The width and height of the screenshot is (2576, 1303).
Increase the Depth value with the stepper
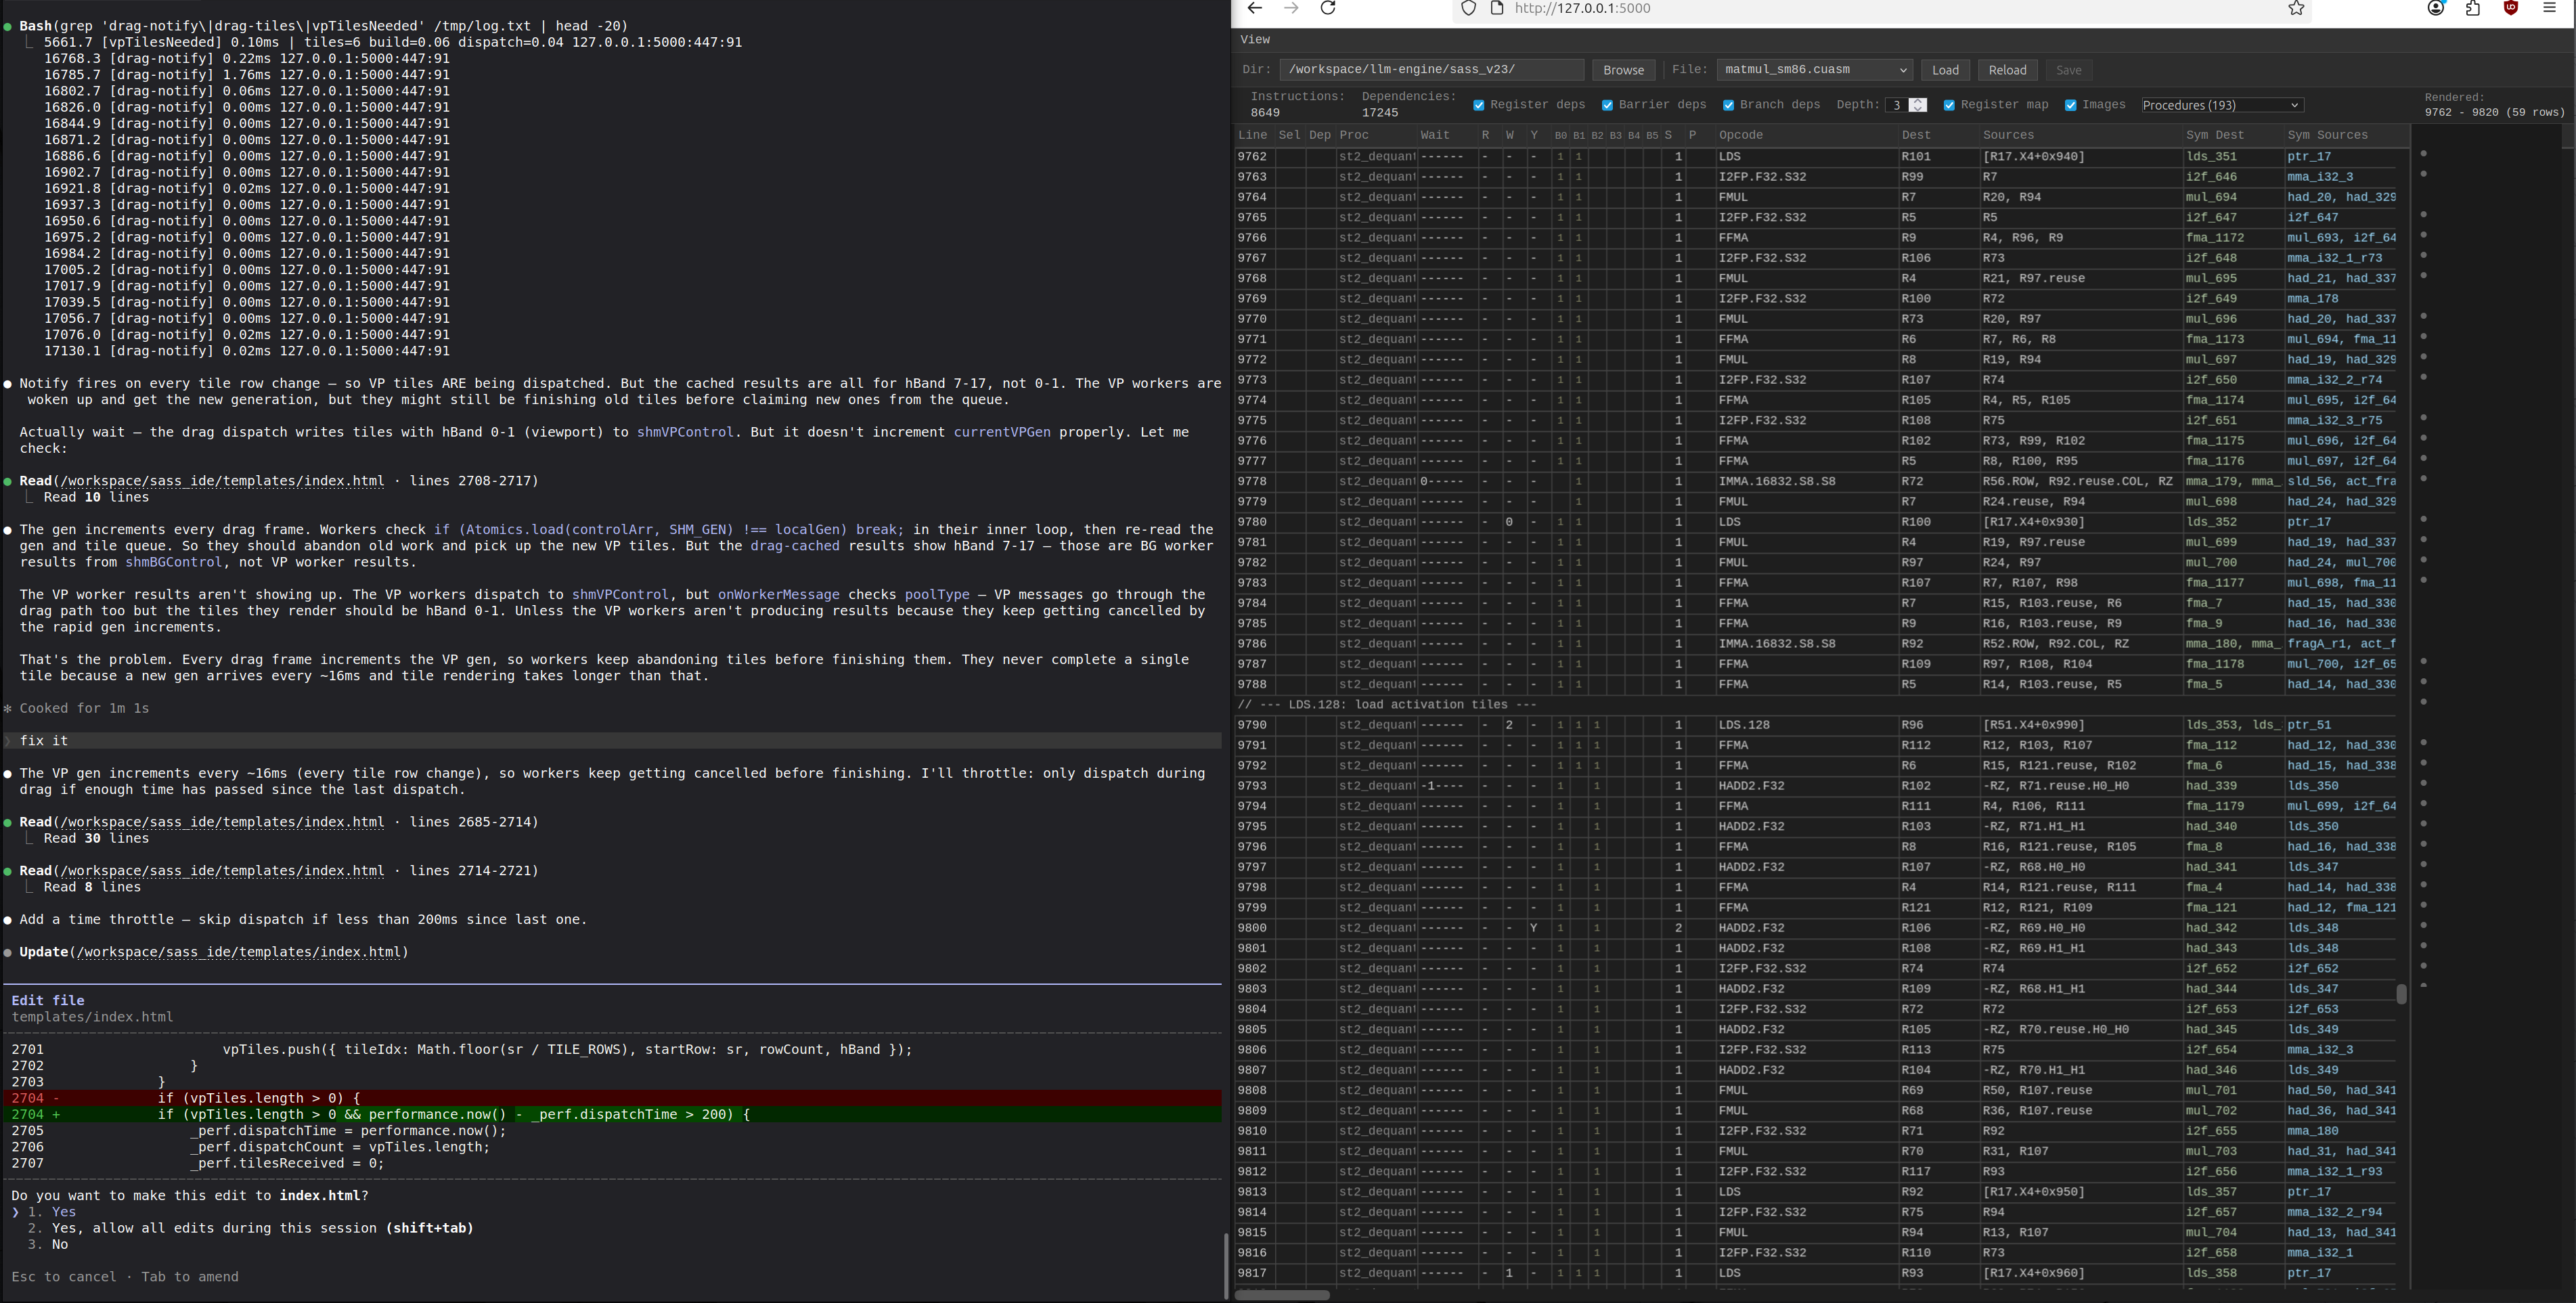(1917, 102)
